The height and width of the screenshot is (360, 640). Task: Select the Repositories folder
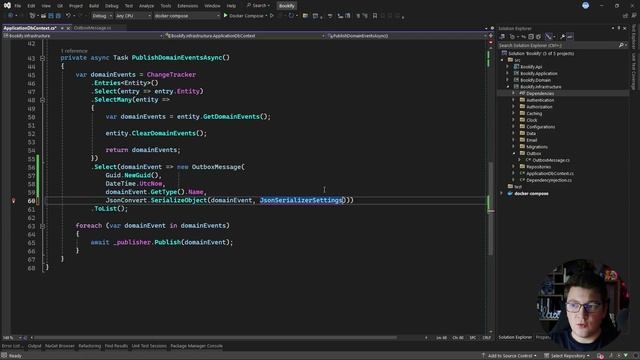coord(538,167)
